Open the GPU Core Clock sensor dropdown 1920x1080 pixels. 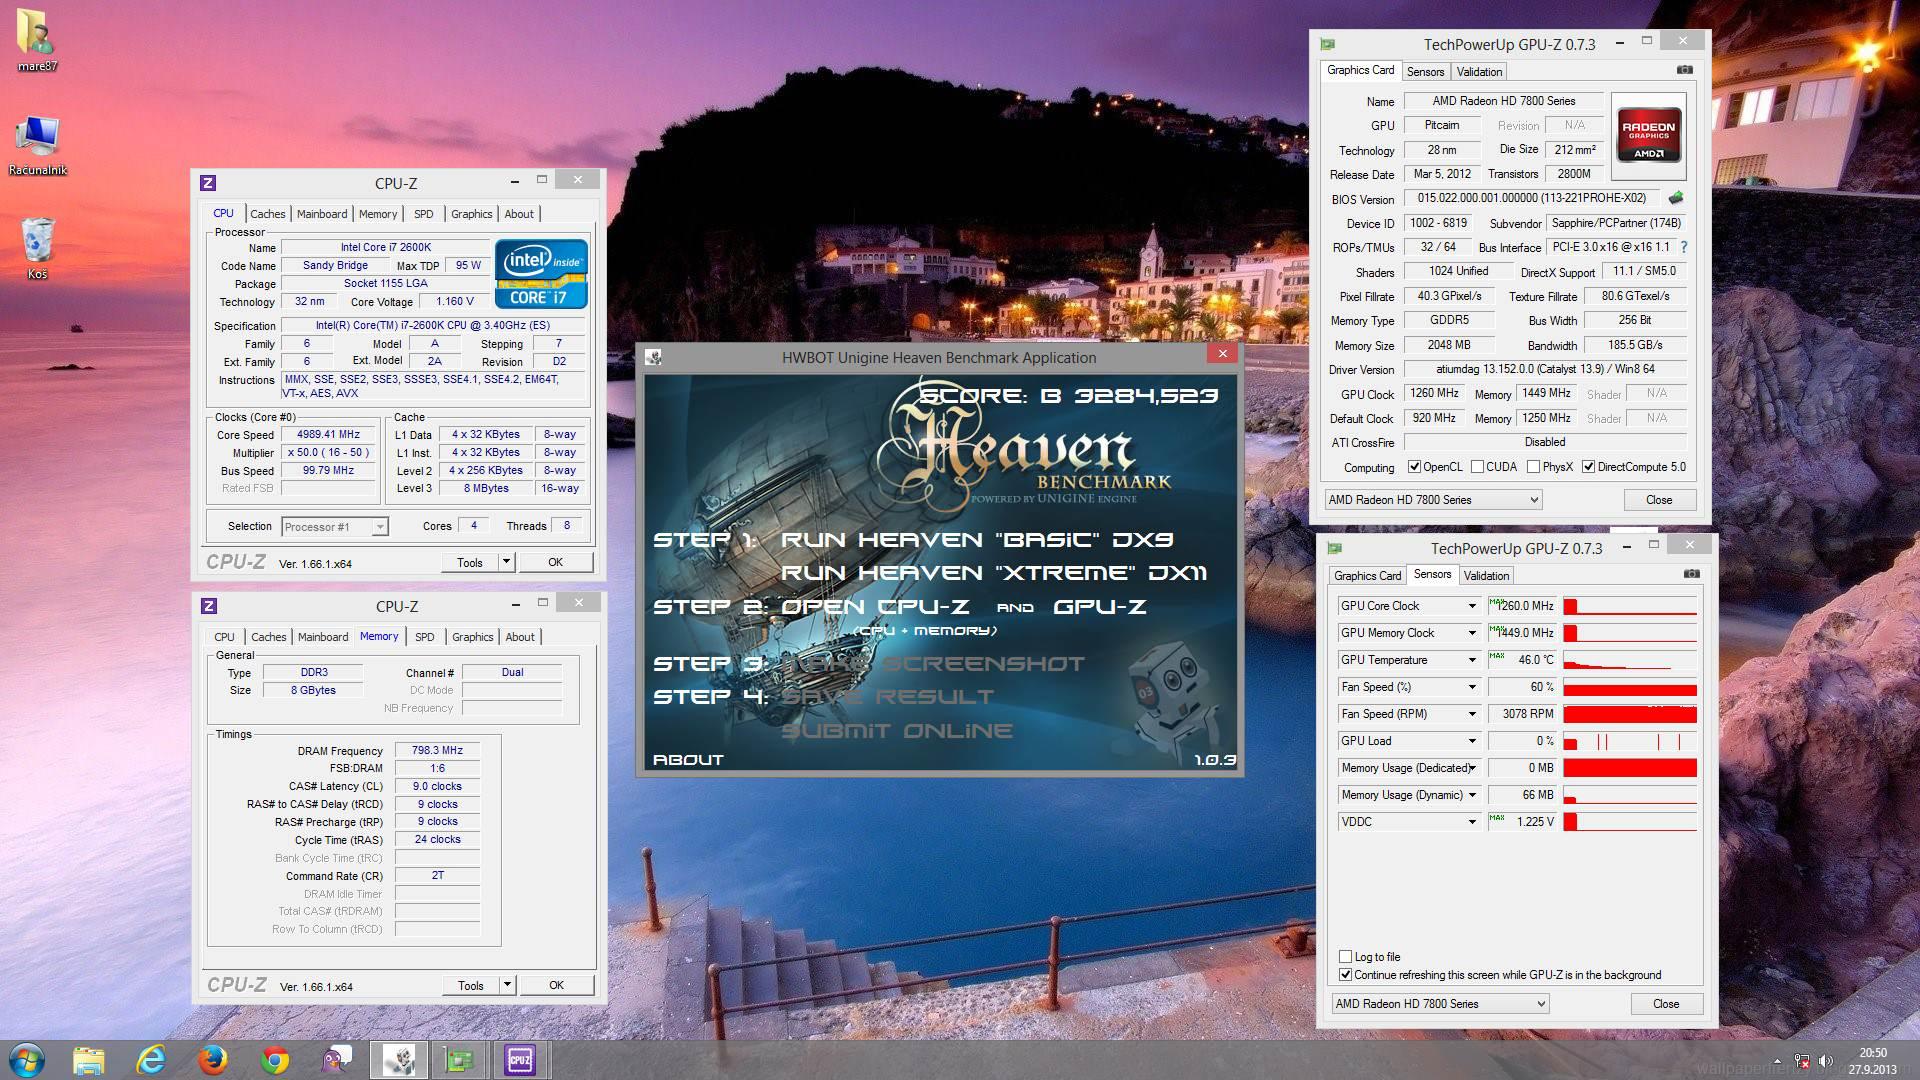1472,606
